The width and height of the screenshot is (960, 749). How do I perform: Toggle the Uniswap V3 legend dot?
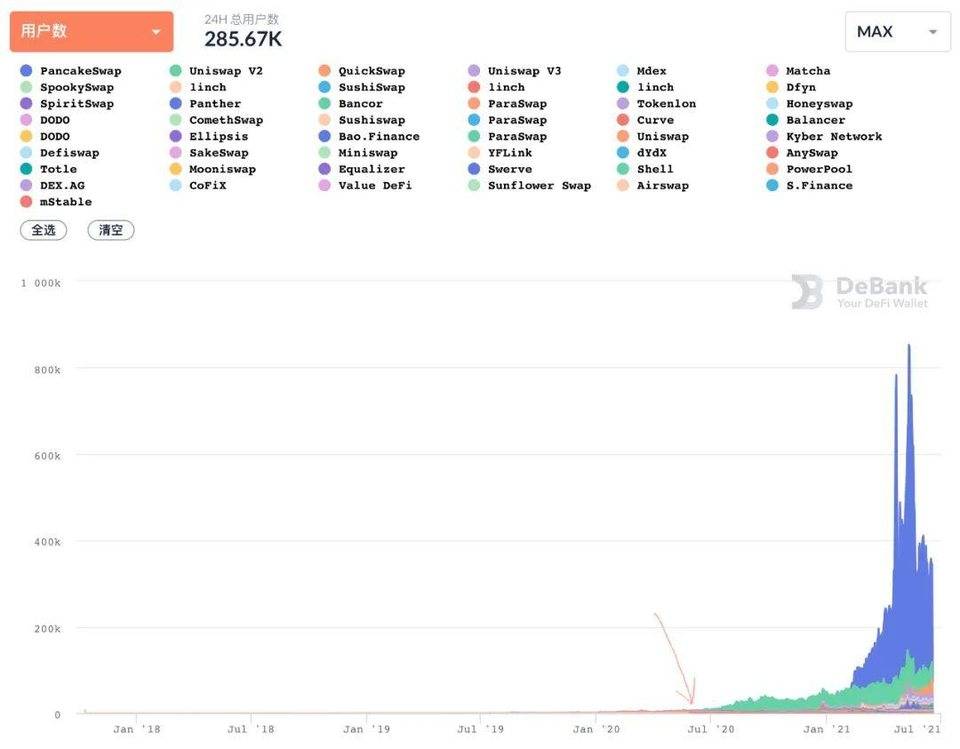pyautogui.click(x=474, y=70)
